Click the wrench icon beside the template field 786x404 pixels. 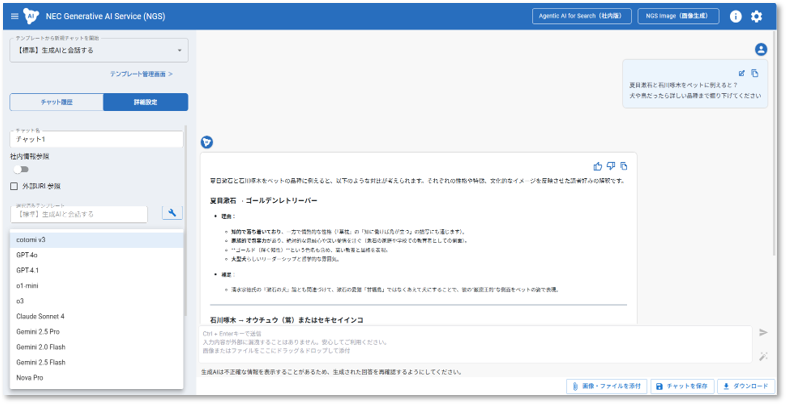tap(172, 213)
